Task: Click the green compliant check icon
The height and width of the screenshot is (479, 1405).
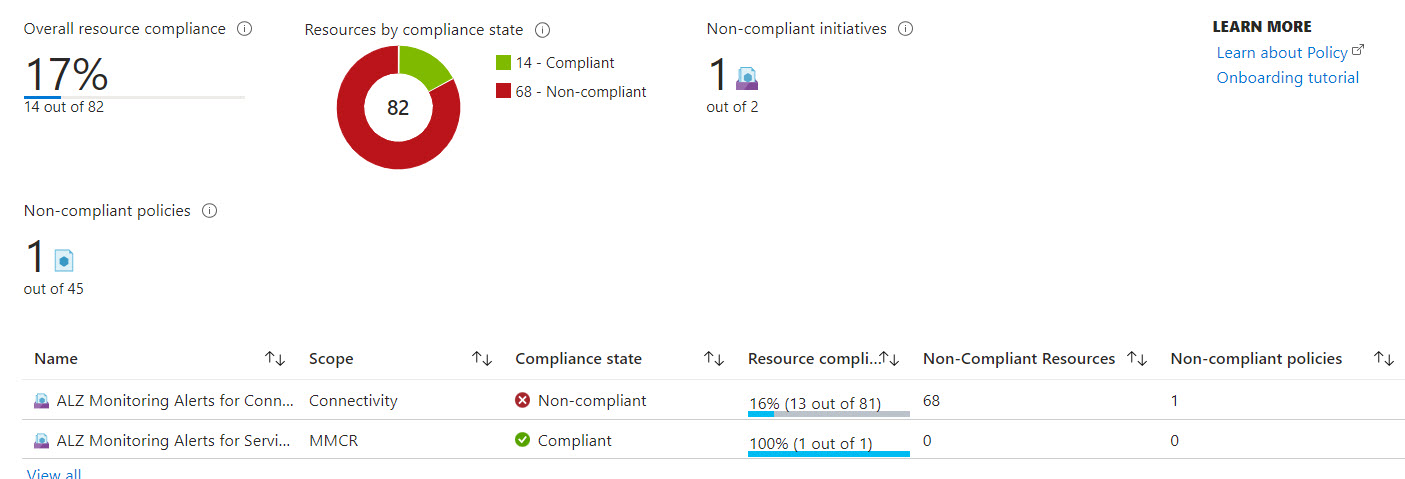Action: tap(522, 440)
